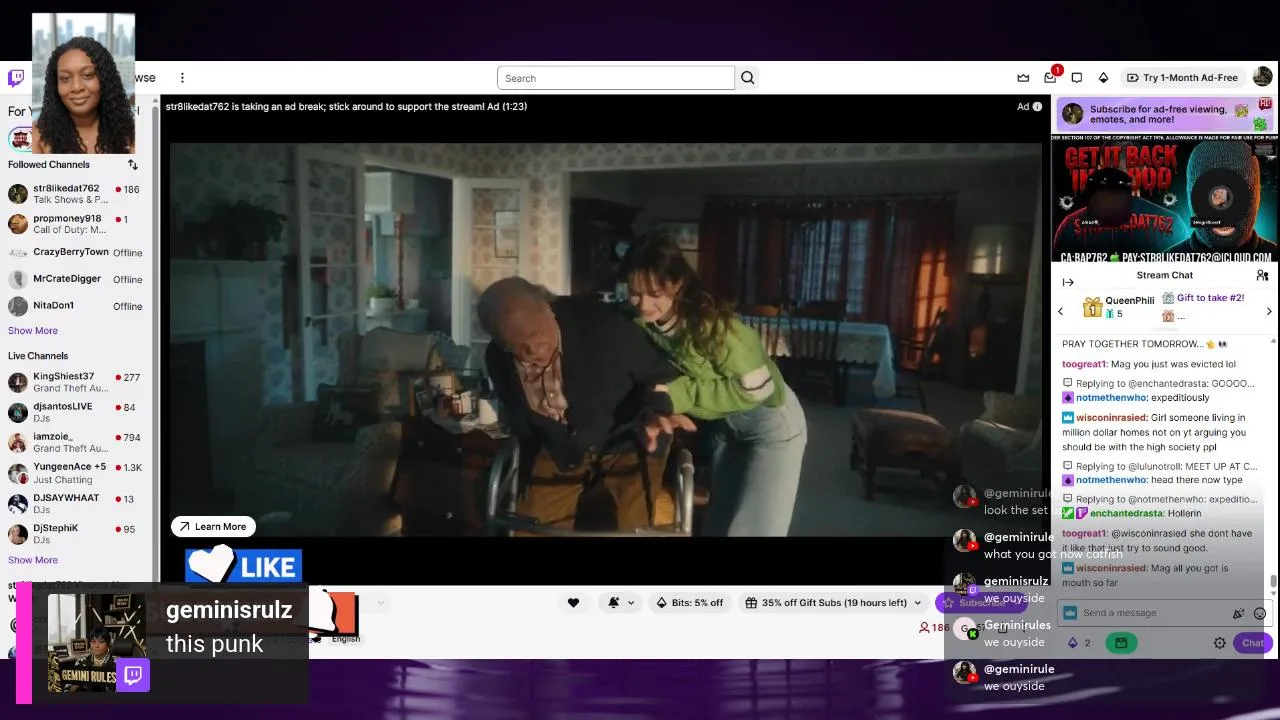
Task: Click Show More under Live Channels
Action: (x=33, y=560)
